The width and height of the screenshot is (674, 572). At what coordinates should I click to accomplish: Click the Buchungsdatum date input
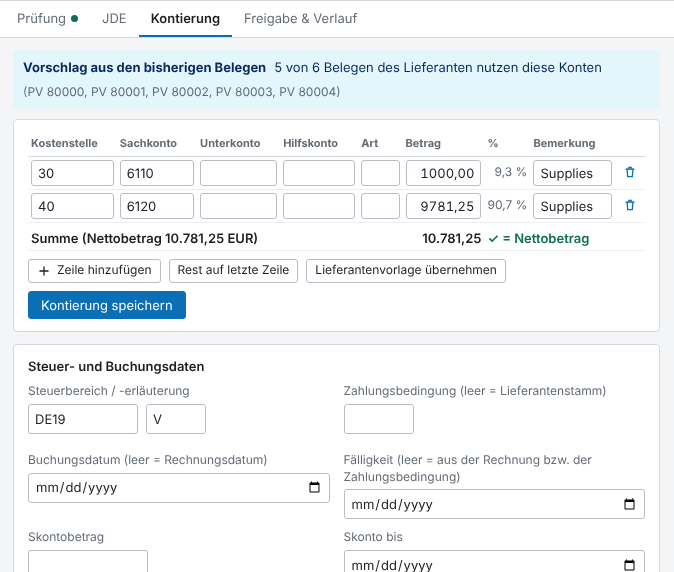tap(179, 488)
